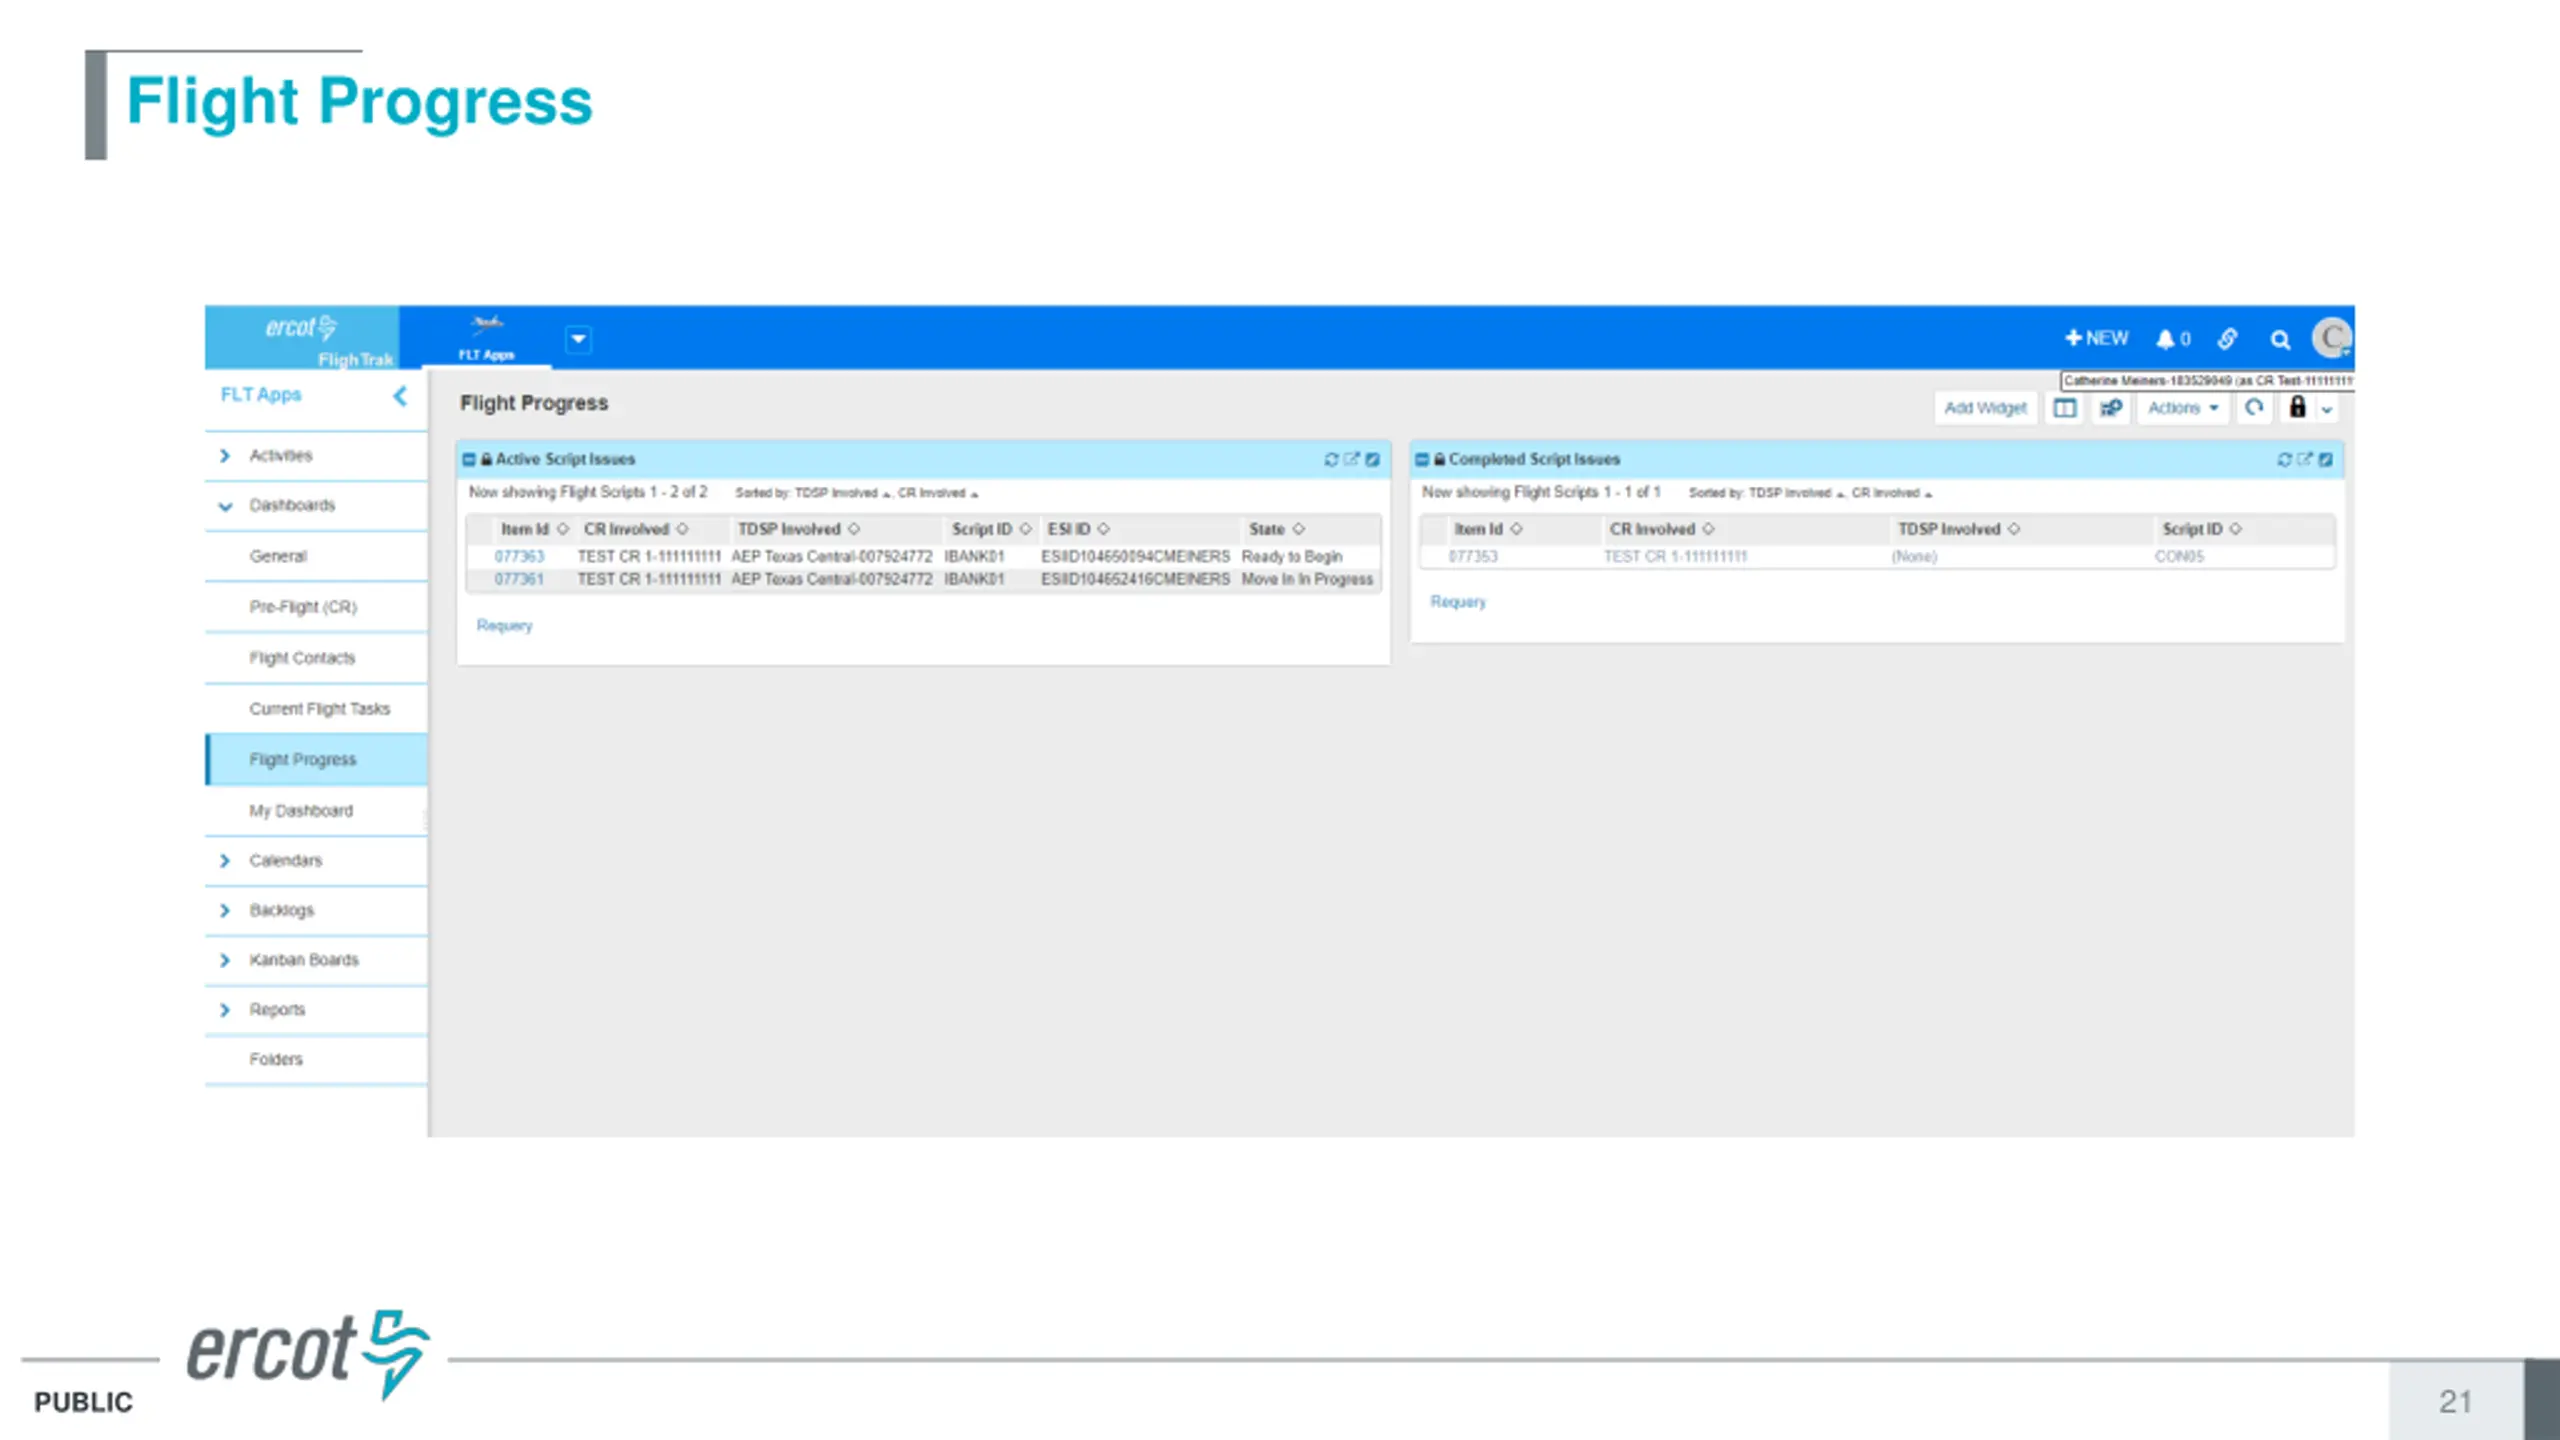Click the search magnifier icon

click(x=2280, y=340)
